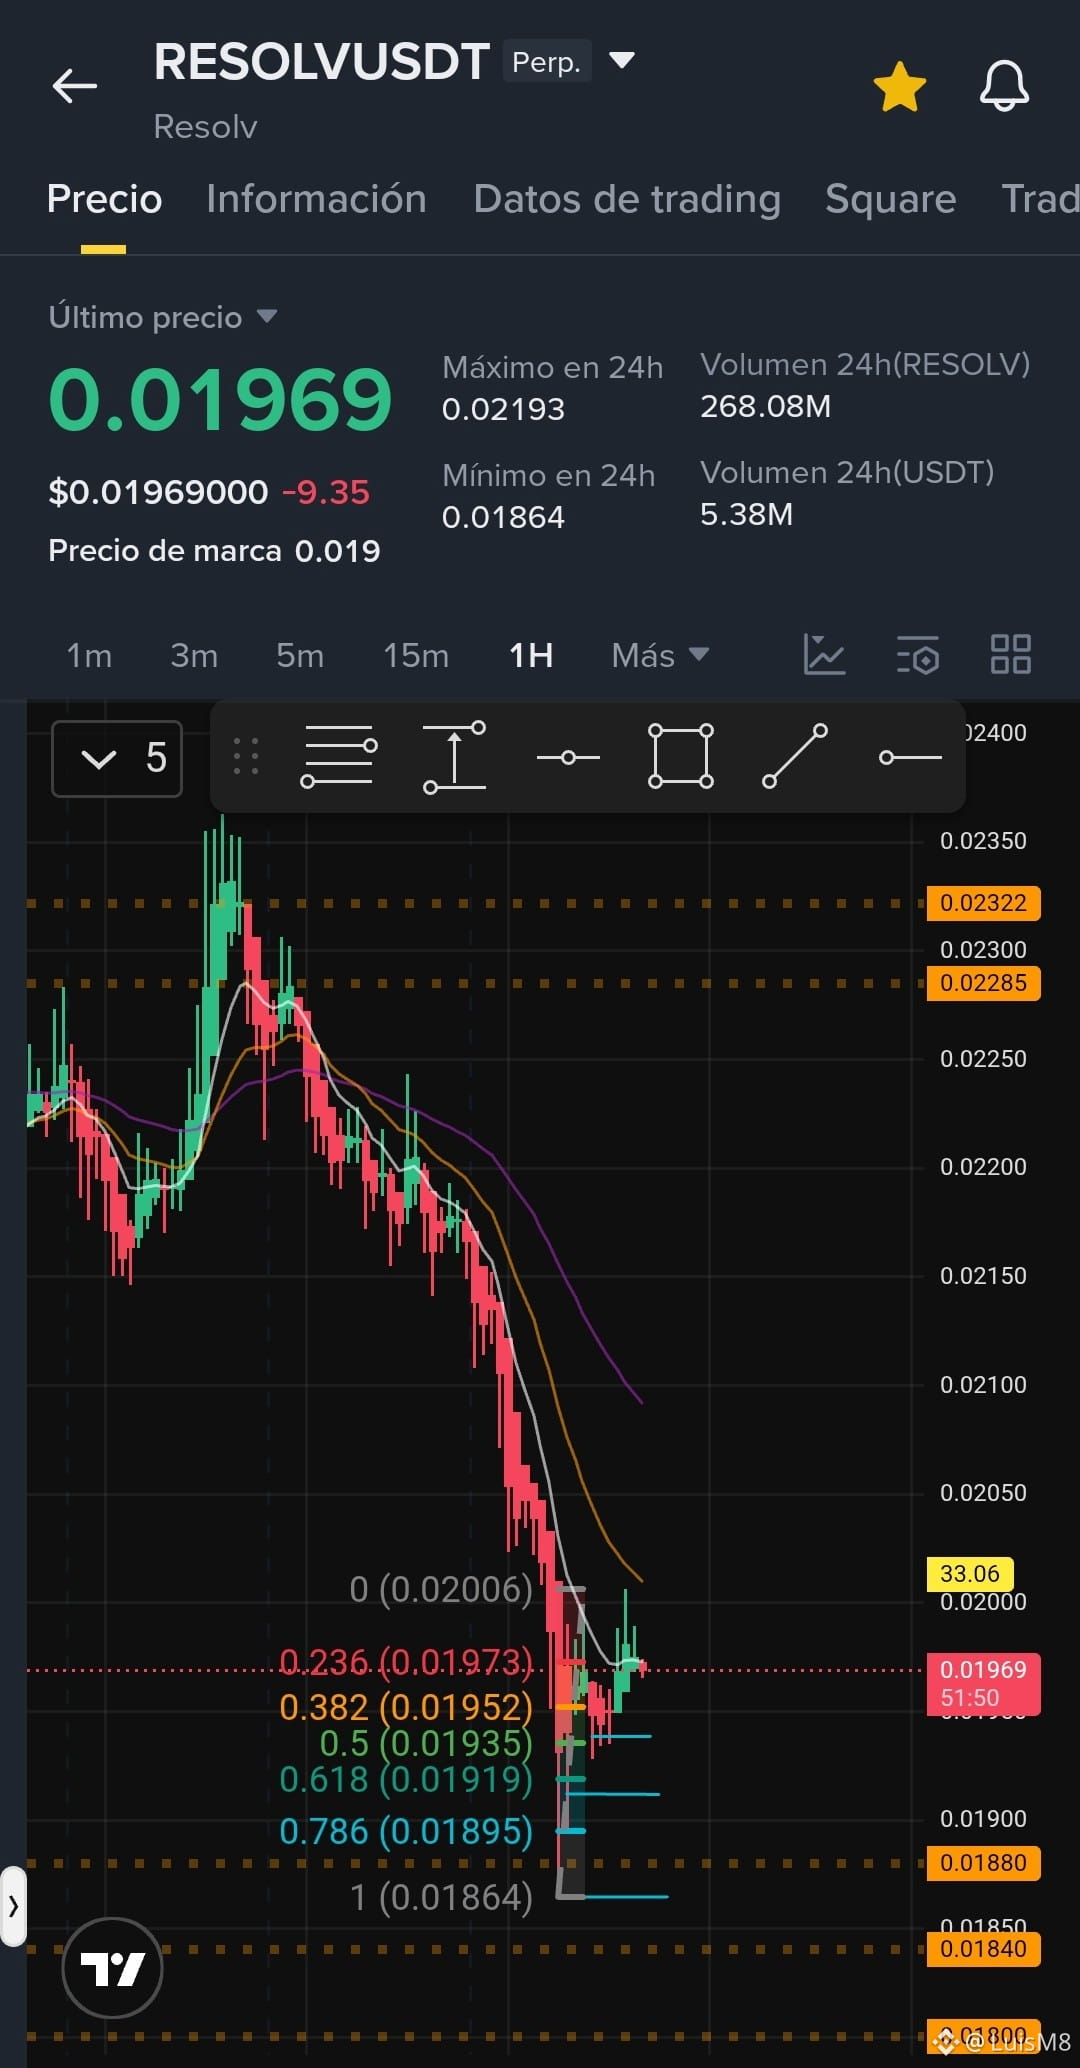Switch to the Precio tab
1080x2068 pixels.
pyautogui.click(x=104, y=199)
